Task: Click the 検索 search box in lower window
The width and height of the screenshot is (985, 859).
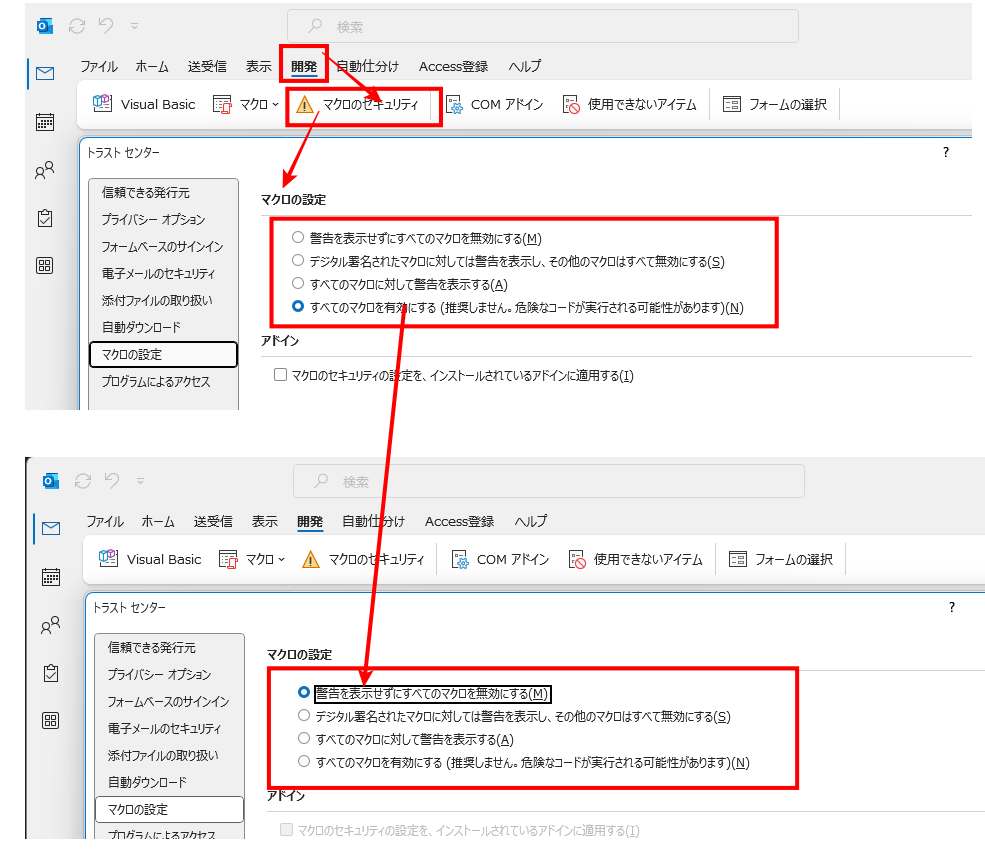Action: [548, 481]
